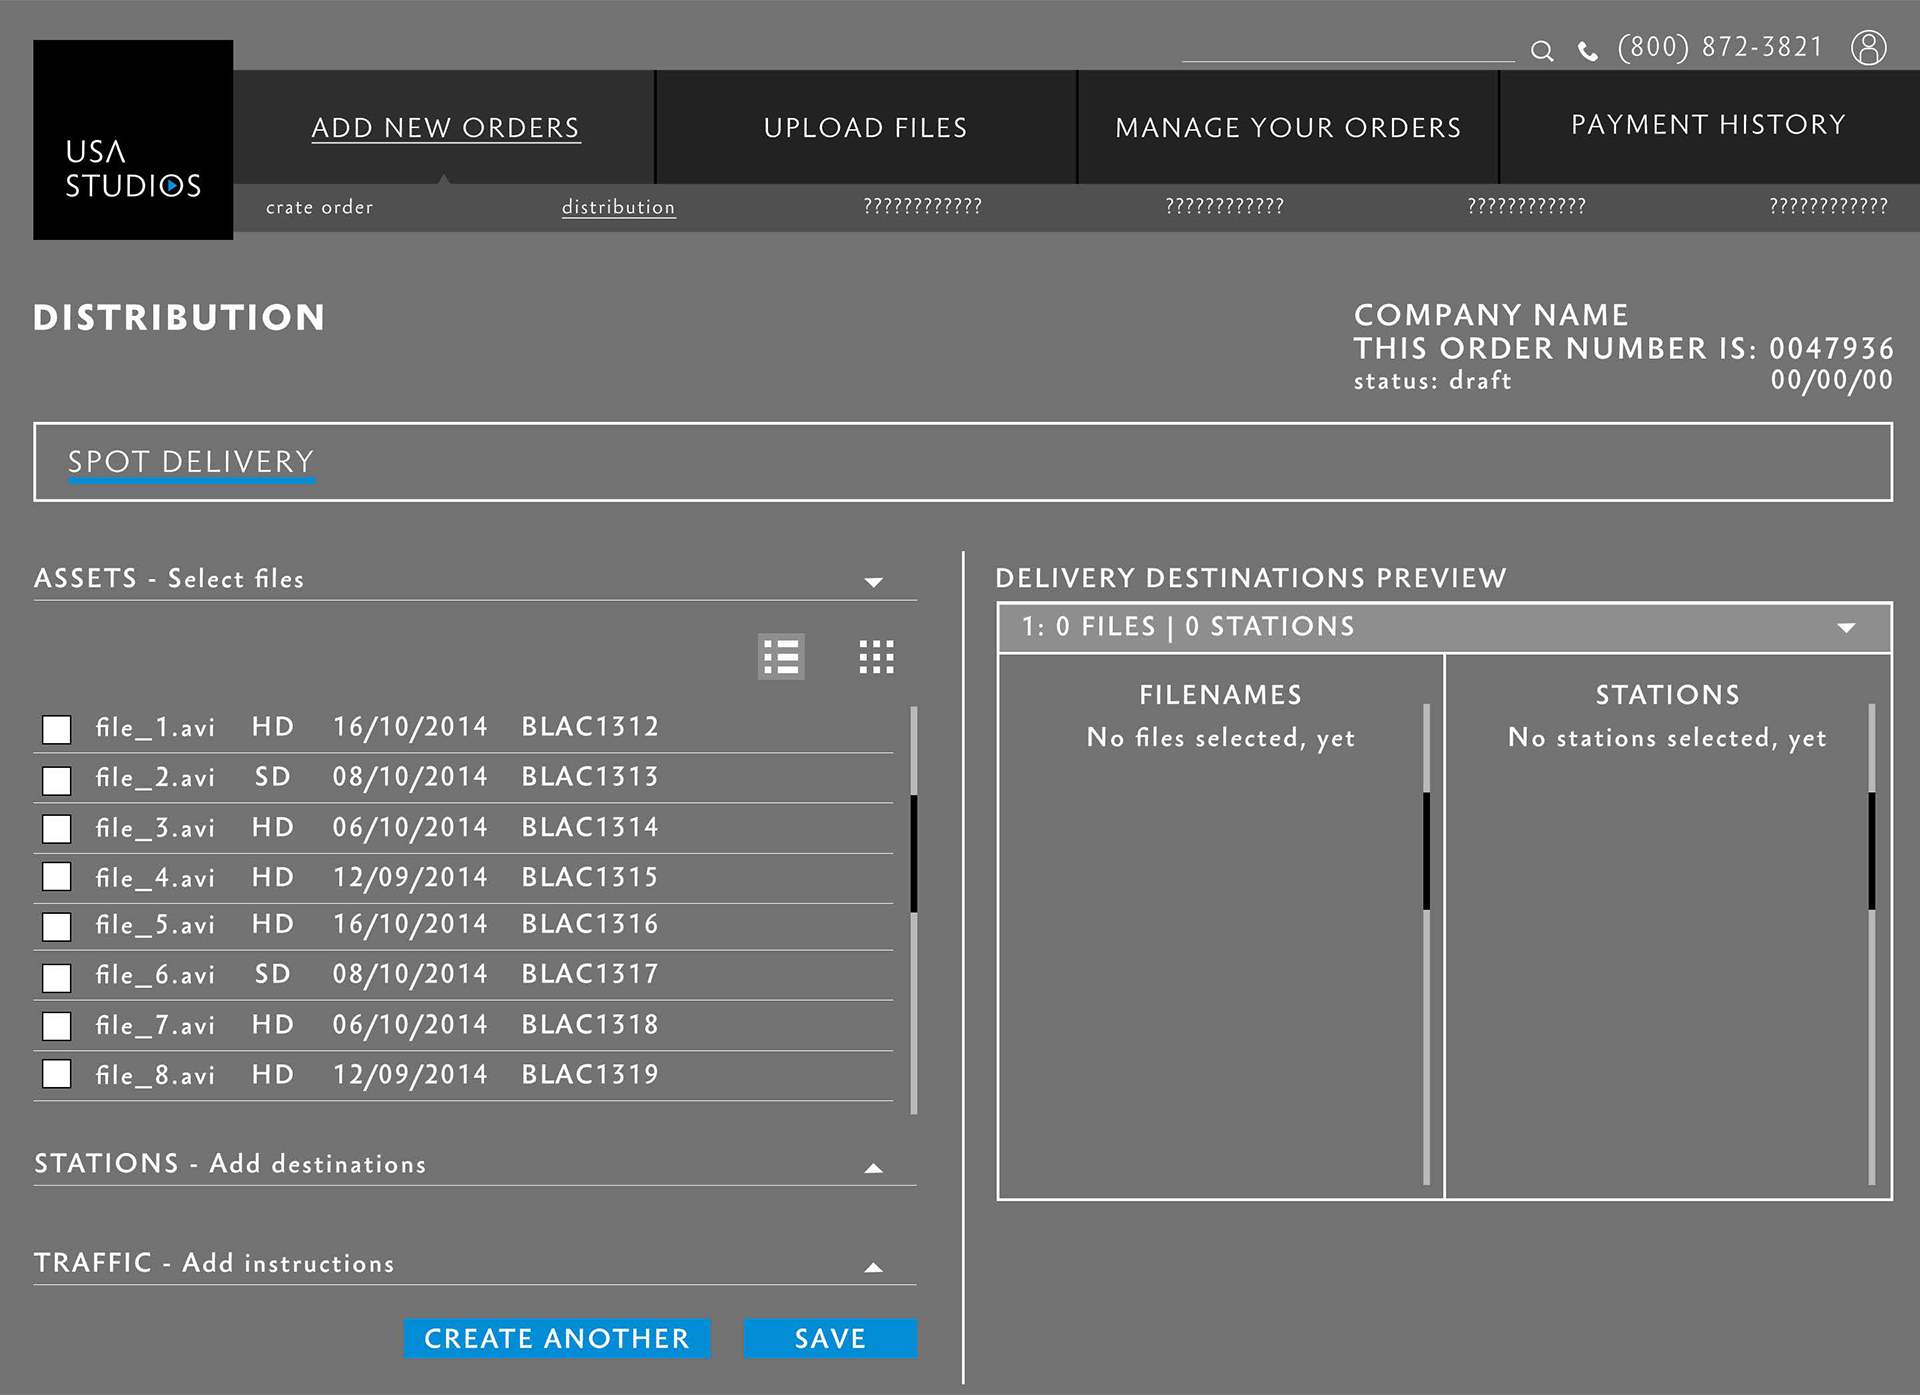Collapse the Assets select files section
This screenshot has width=1920, height=1395.
(873, 582)
